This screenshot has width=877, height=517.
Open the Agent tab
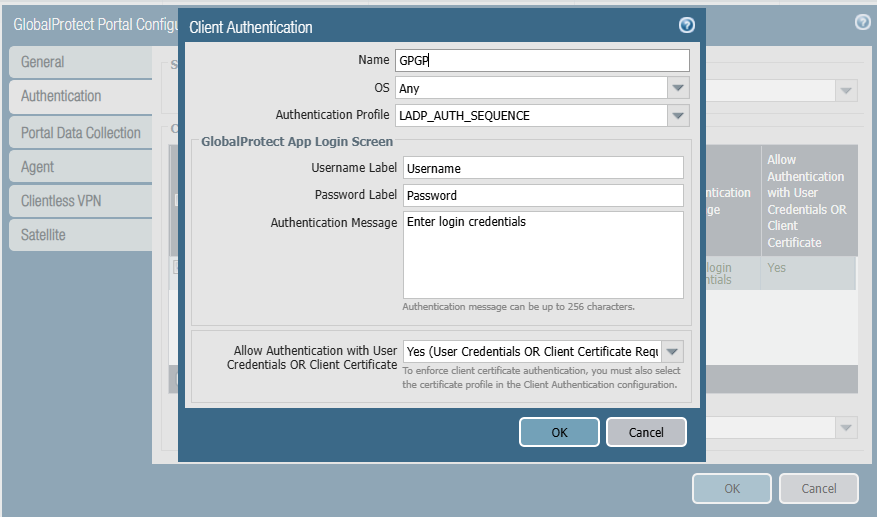tap(81, 167)
